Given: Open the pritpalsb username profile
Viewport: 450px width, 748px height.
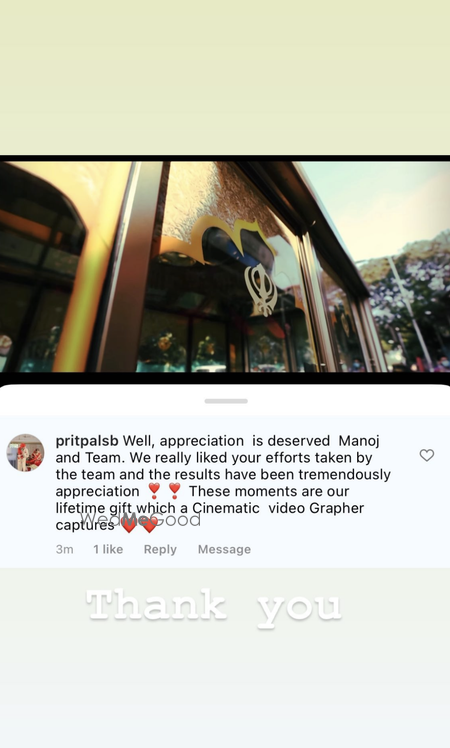Looking at the screenshot, I should tap(87, 441).
